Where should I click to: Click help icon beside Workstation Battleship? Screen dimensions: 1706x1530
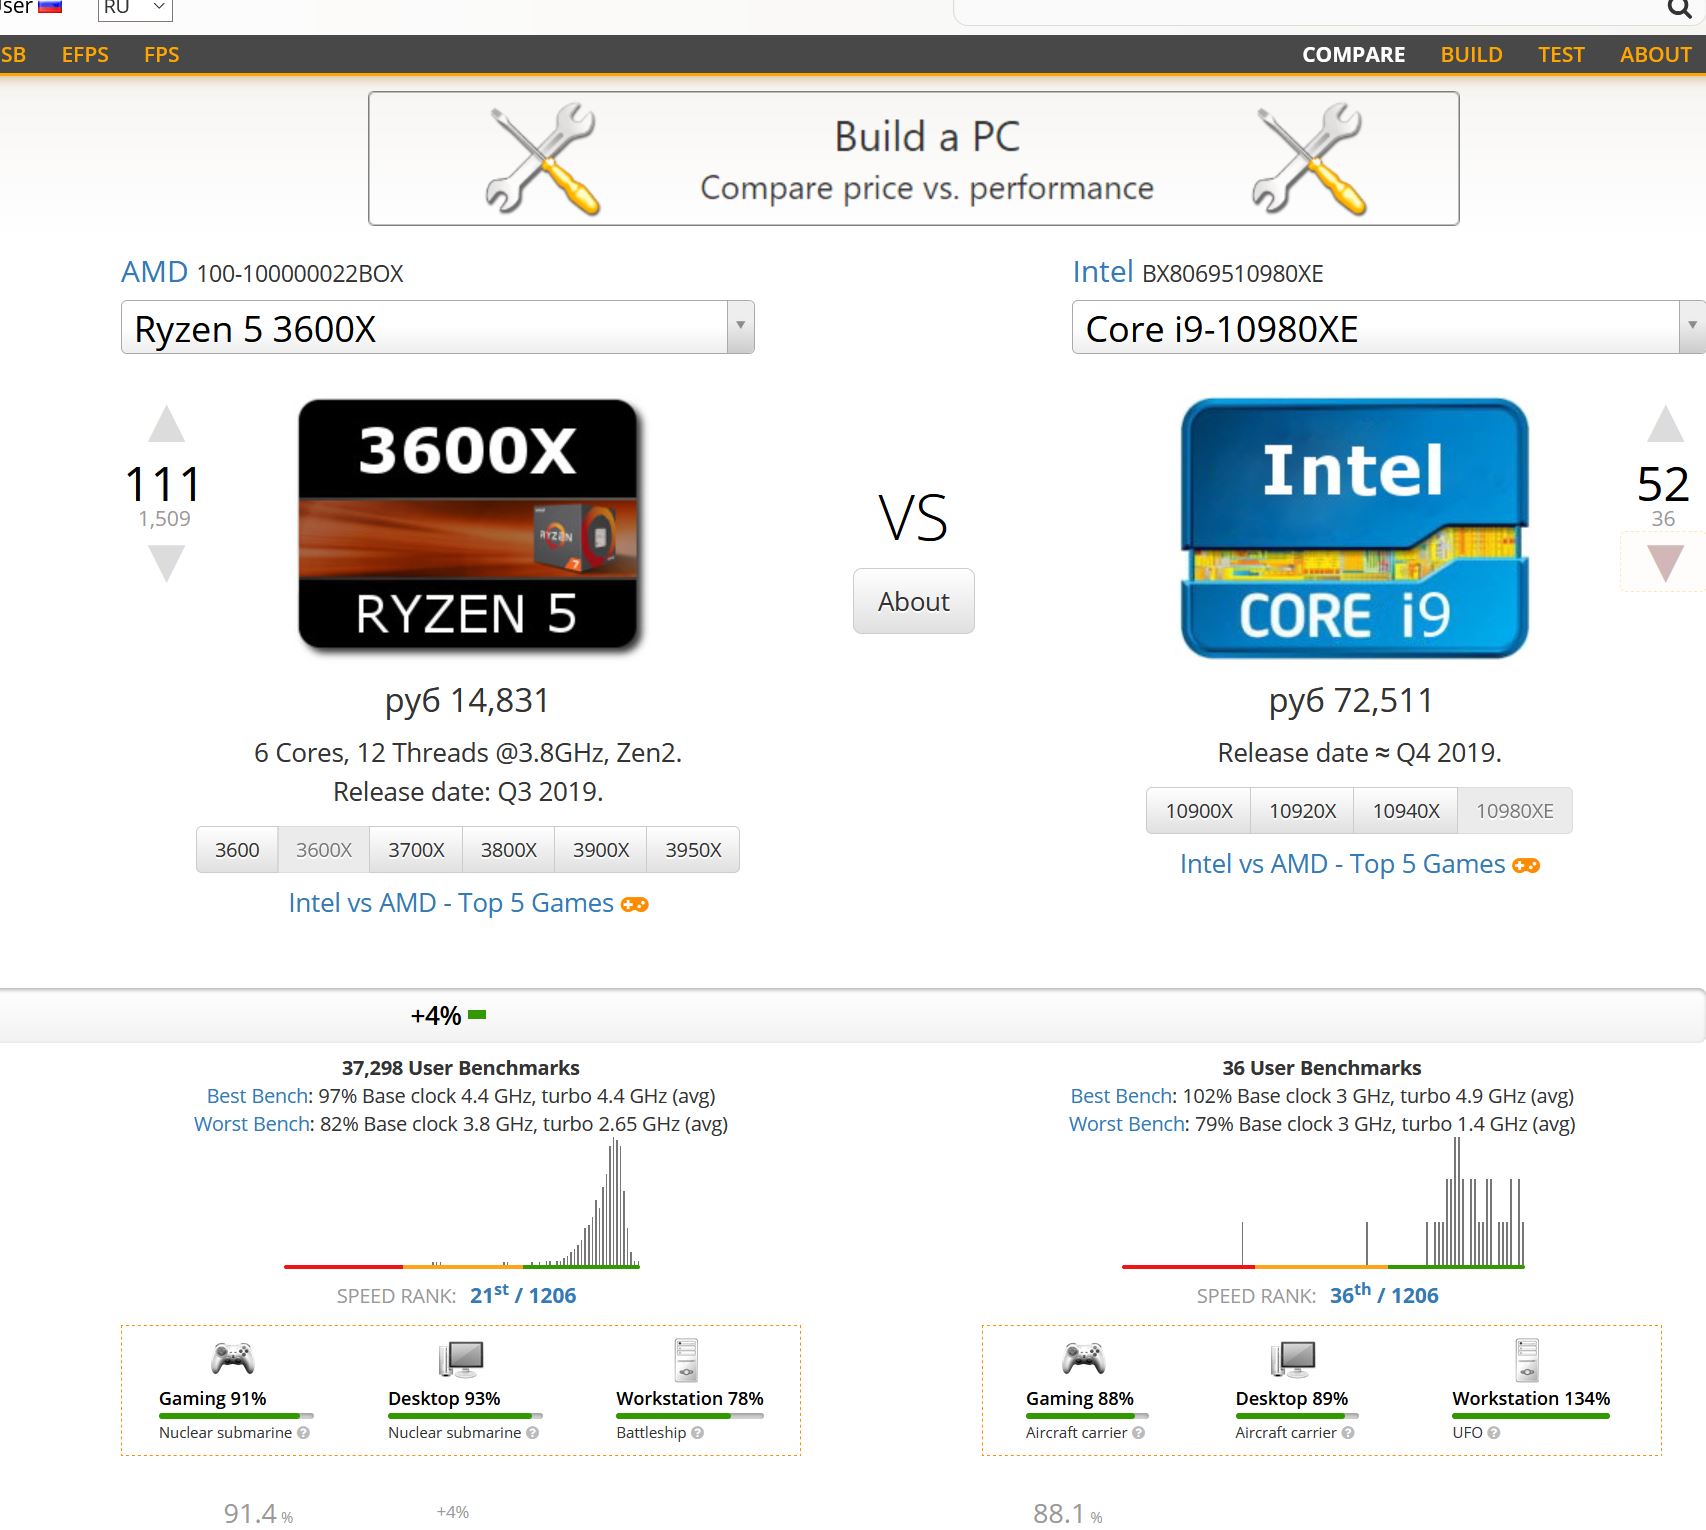coord(698,1433)
